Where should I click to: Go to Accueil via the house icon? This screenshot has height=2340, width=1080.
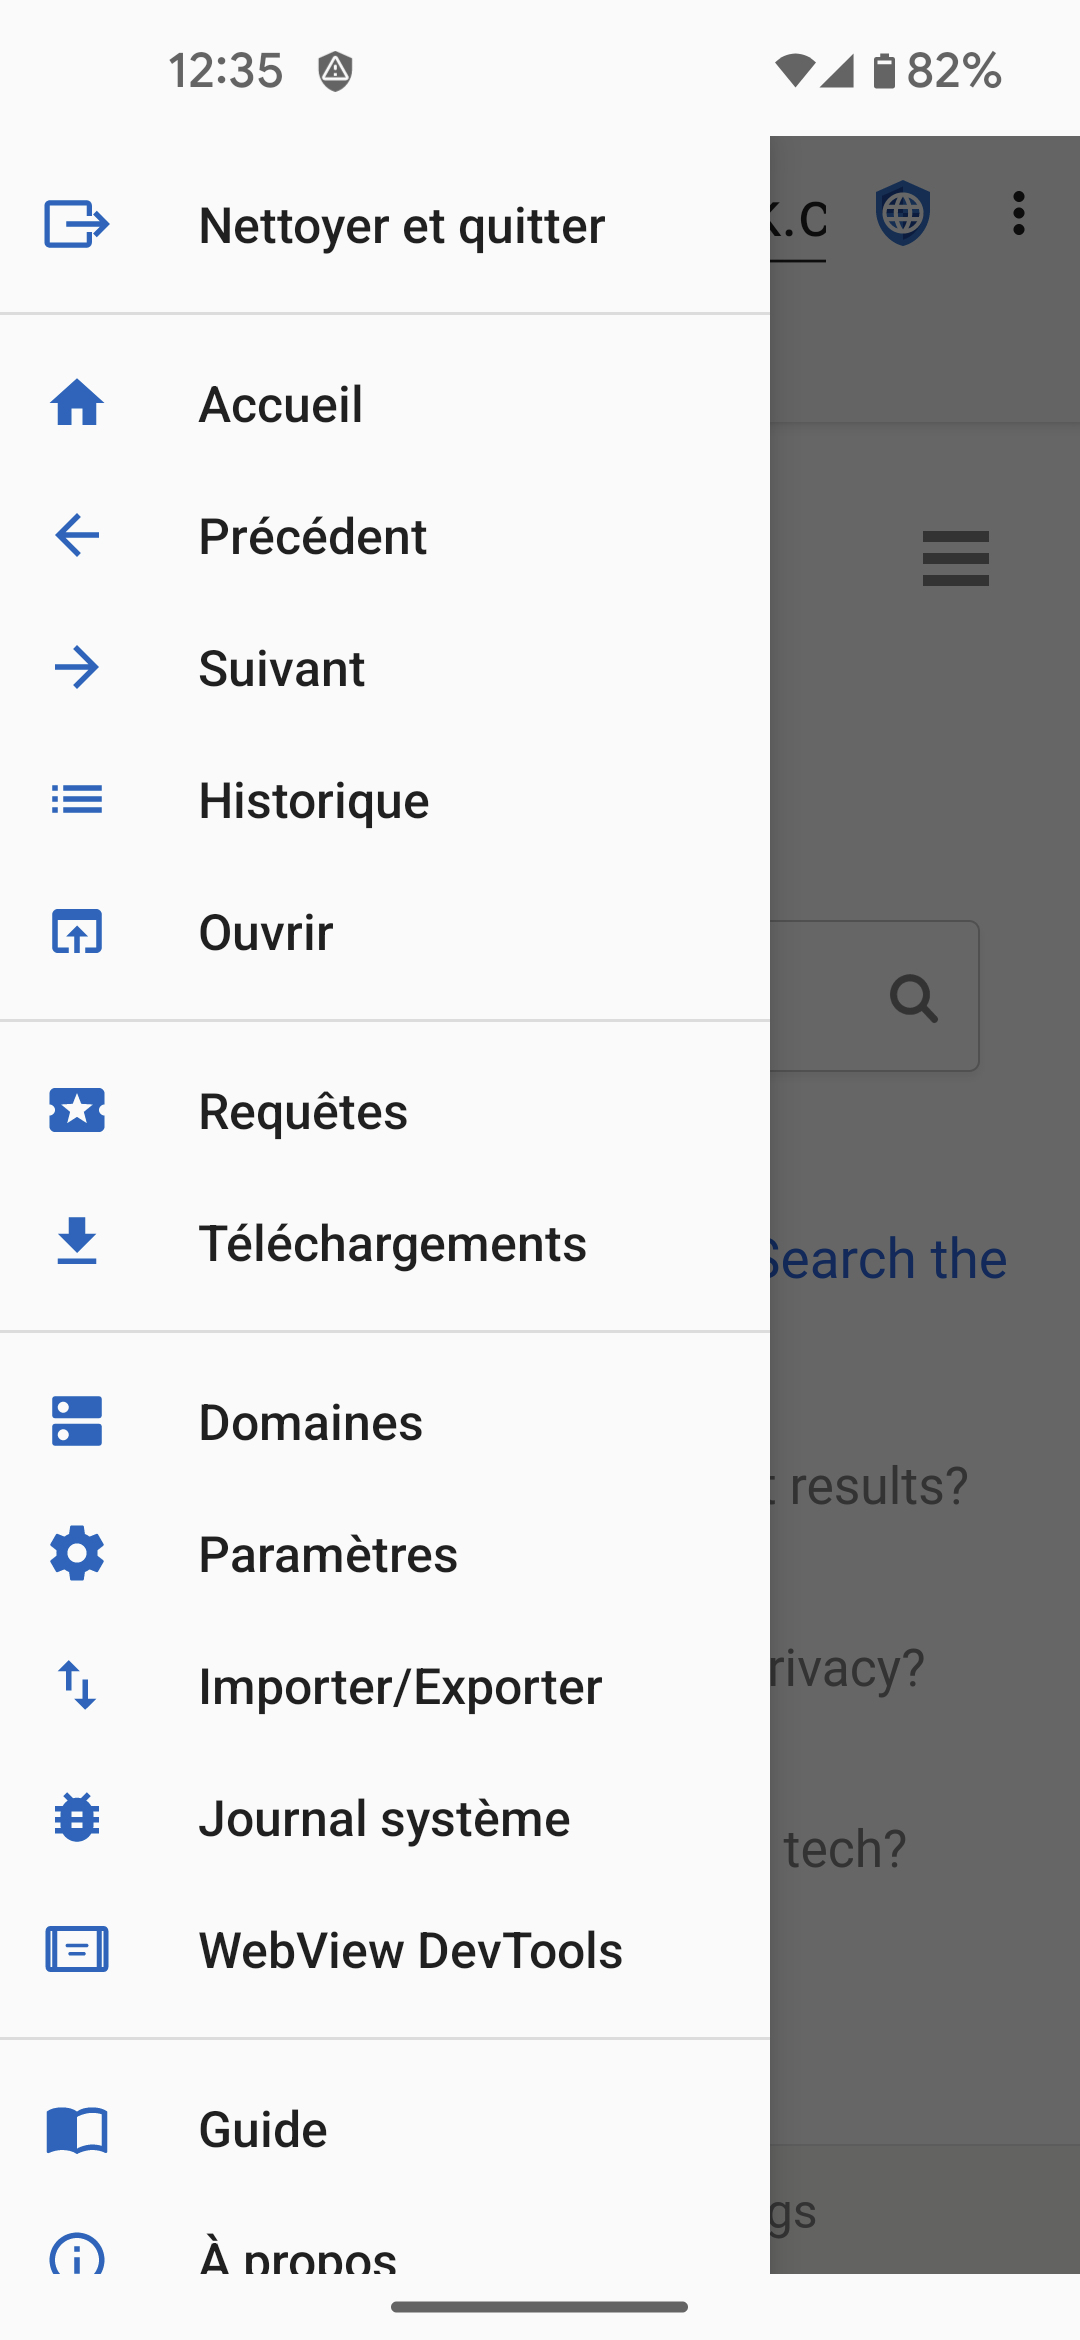77,404
